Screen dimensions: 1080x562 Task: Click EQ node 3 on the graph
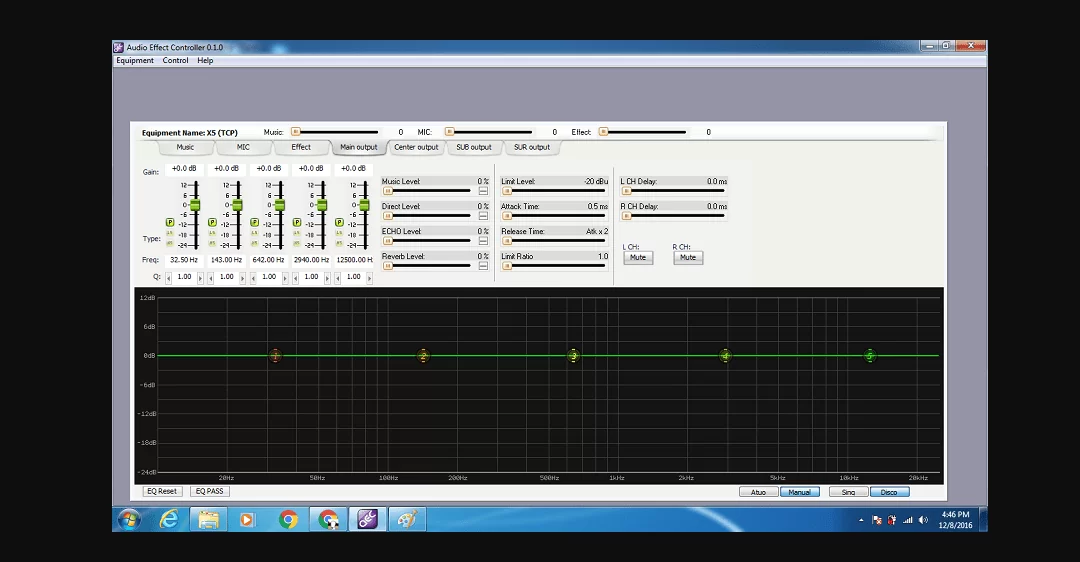click(573, 356)
